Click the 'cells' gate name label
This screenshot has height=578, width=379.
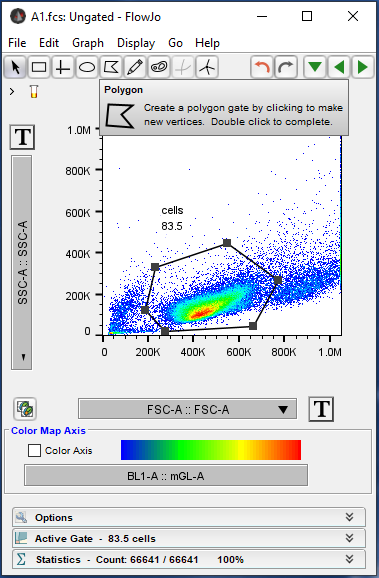(x=172, y=210)
